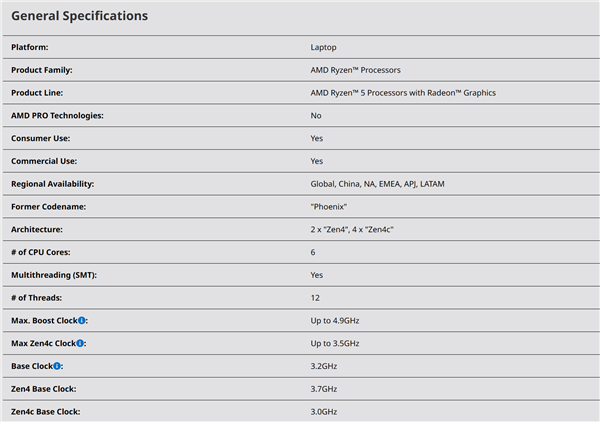This screenshot has height=422, width=600.
Task: Click the Ryzen 5 with Radeon Graphics value
Action: tap(403, 93)
